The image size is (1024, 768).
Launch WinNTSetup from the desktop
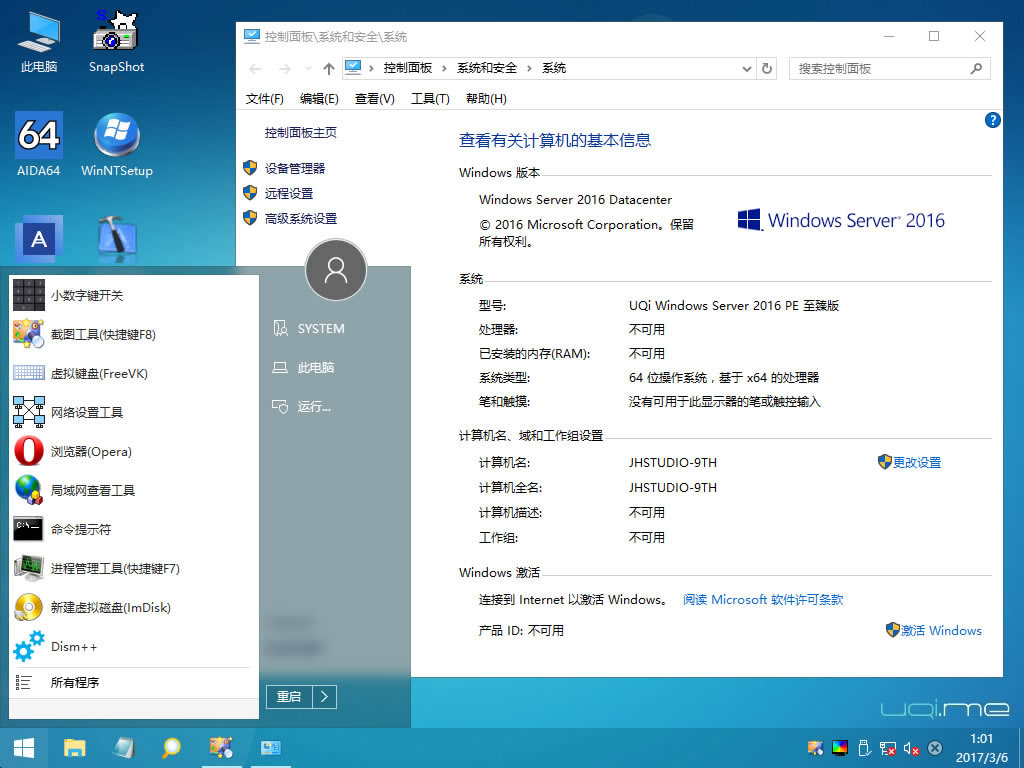click(117, 144)
